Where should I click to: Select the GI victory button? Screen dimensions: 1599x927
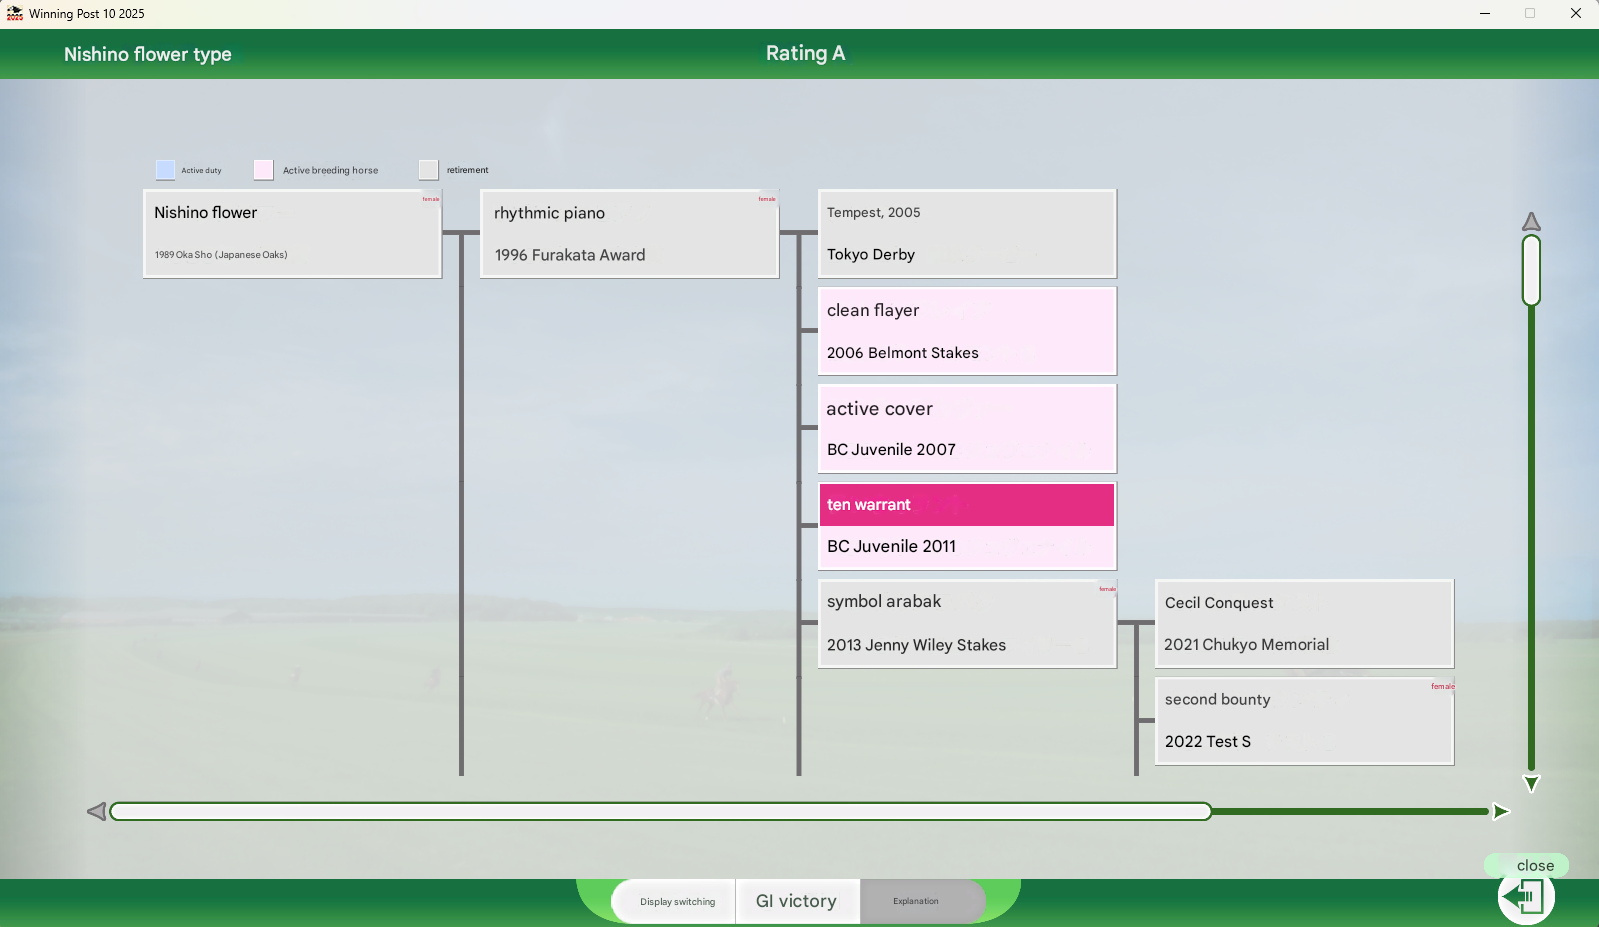797,901
